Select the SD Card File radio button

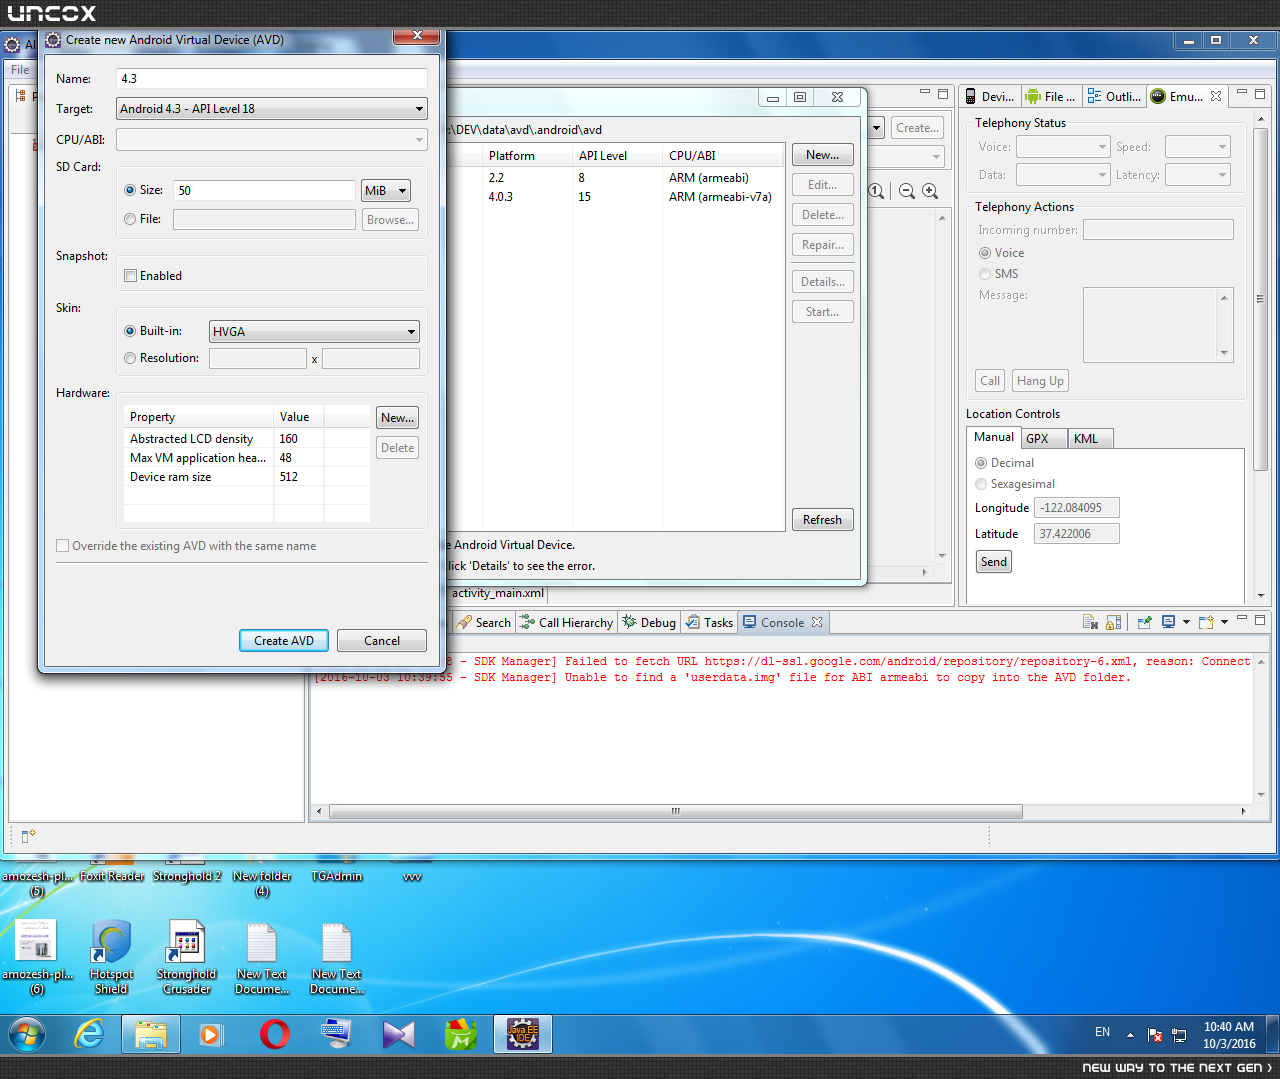point(130,219)
